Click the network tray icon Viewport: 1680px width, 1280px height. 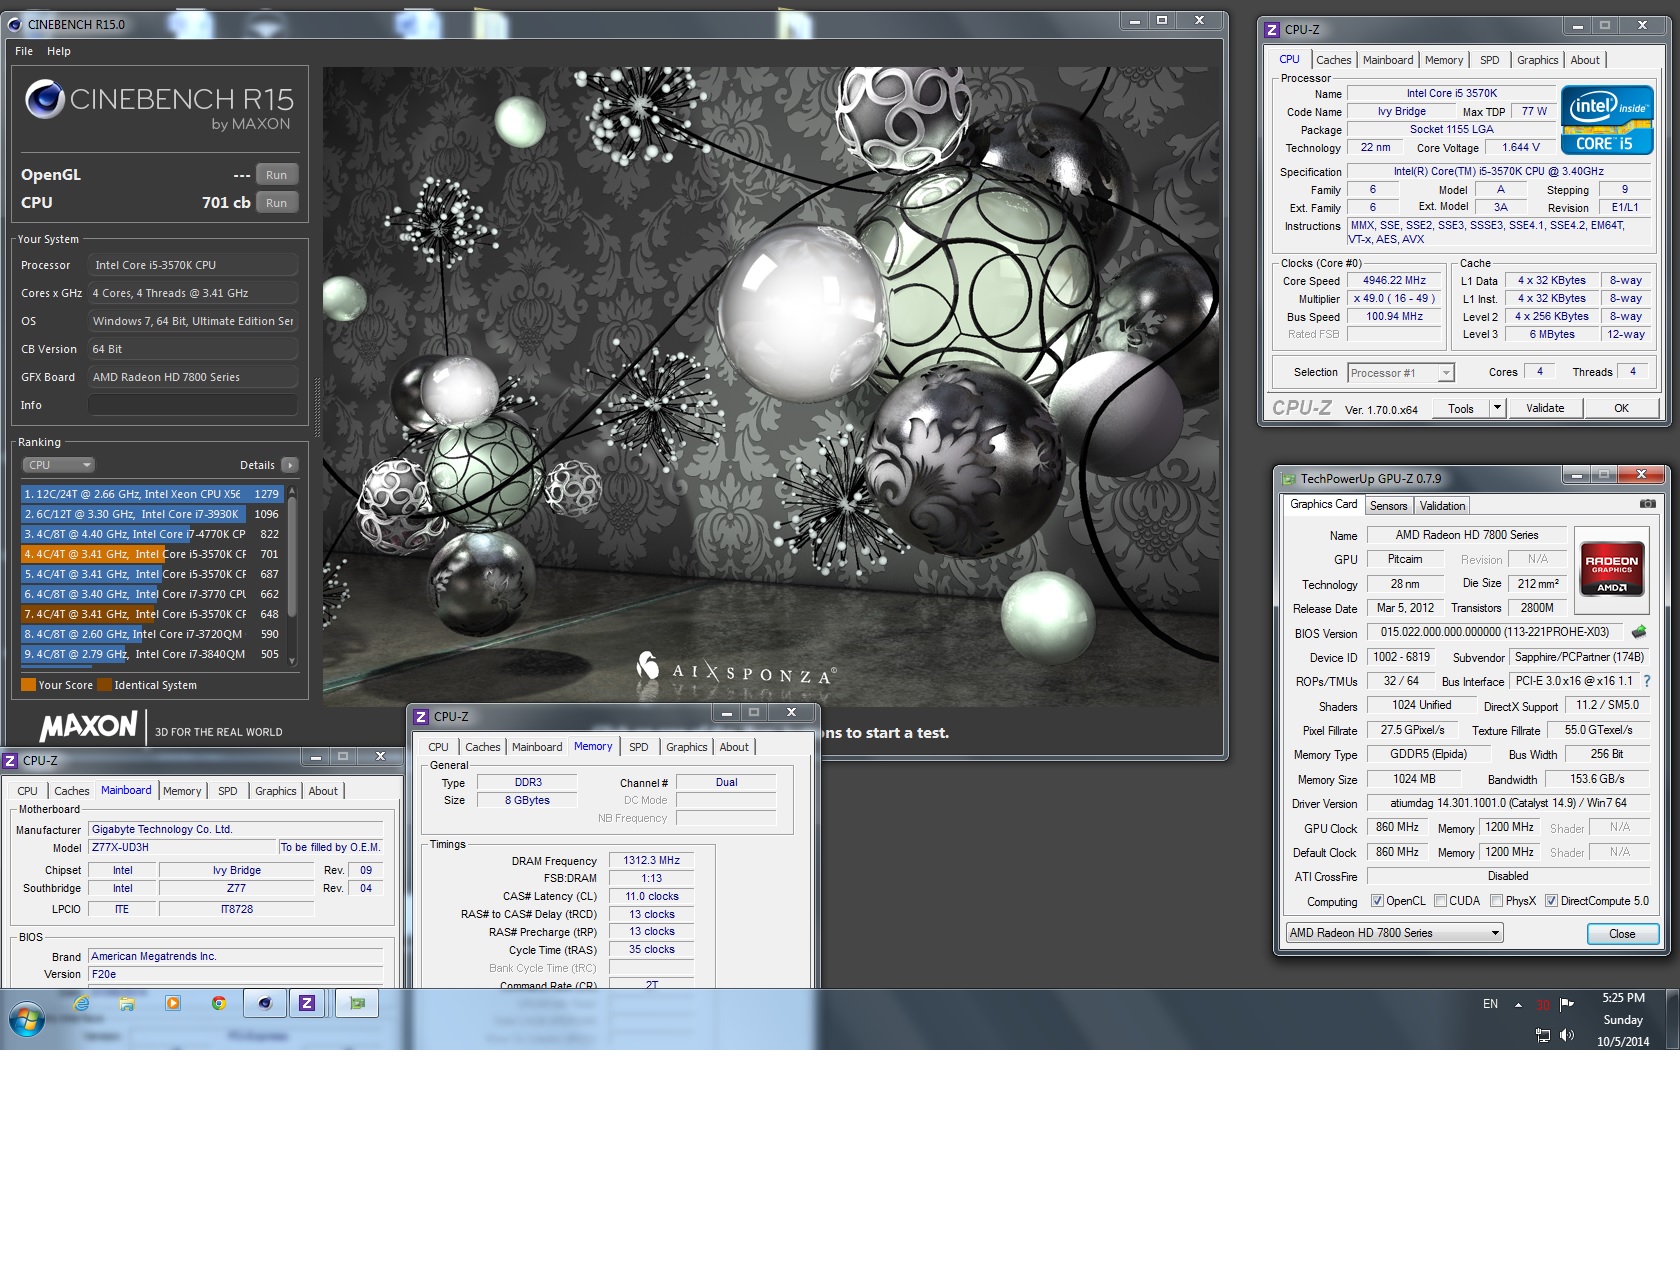1543,1035
